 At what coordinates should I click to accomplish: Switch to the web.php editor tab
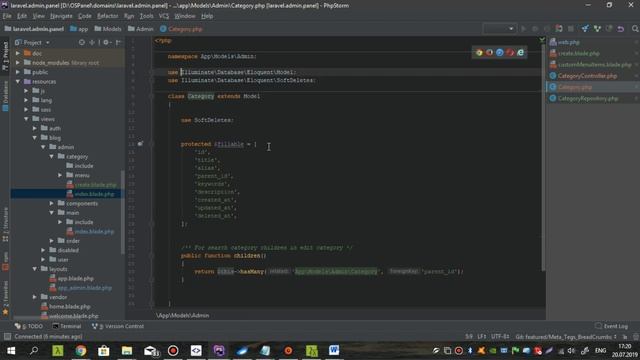[x=593, y=42]
